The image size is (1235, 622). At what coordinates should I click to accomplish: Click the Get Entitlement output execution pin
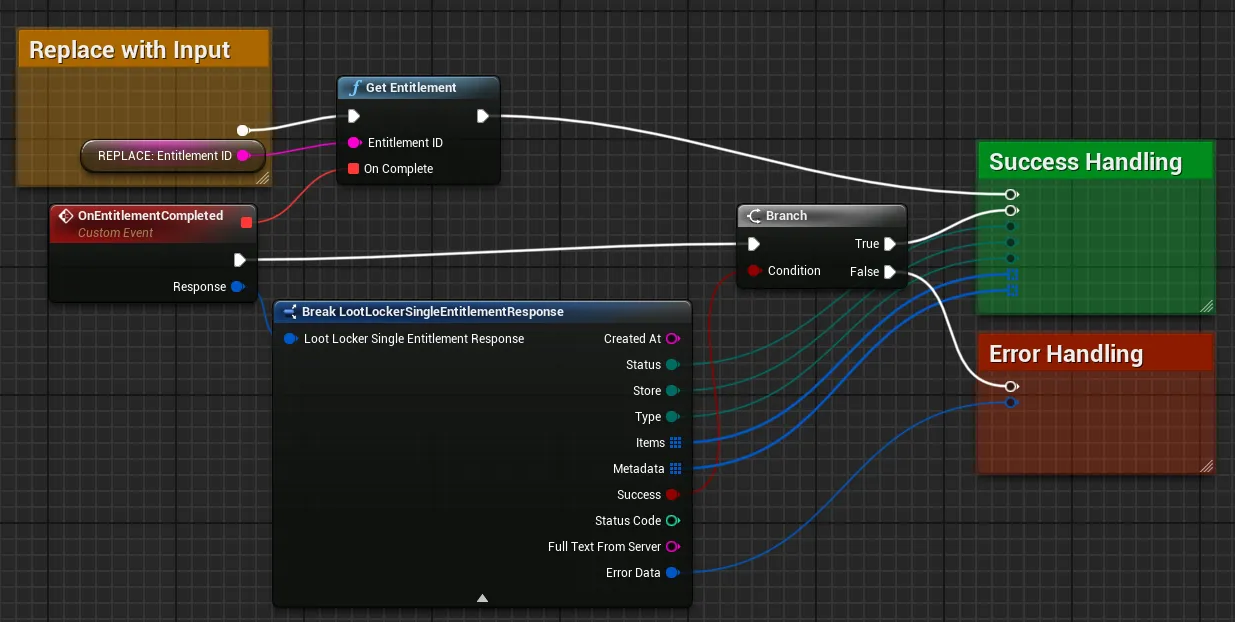(483, 116)
